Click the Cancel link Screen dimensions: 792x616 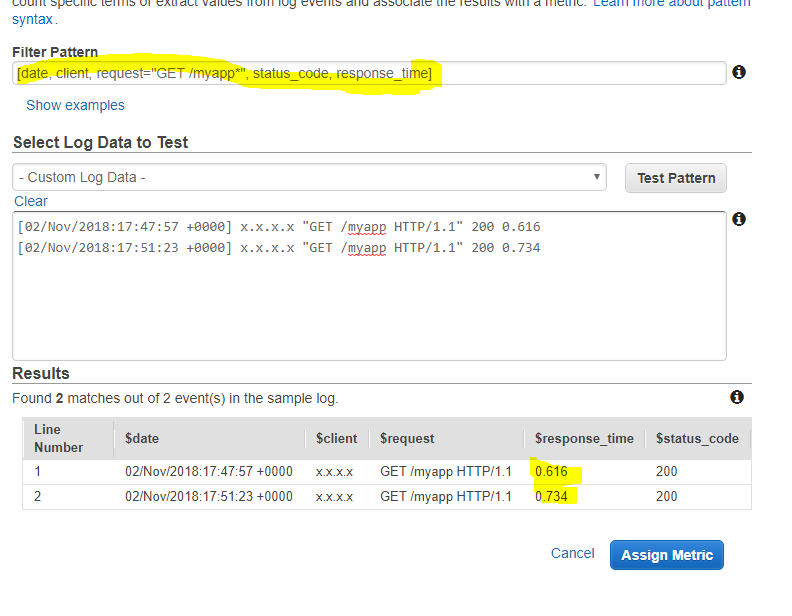click(x=572, y=553)
